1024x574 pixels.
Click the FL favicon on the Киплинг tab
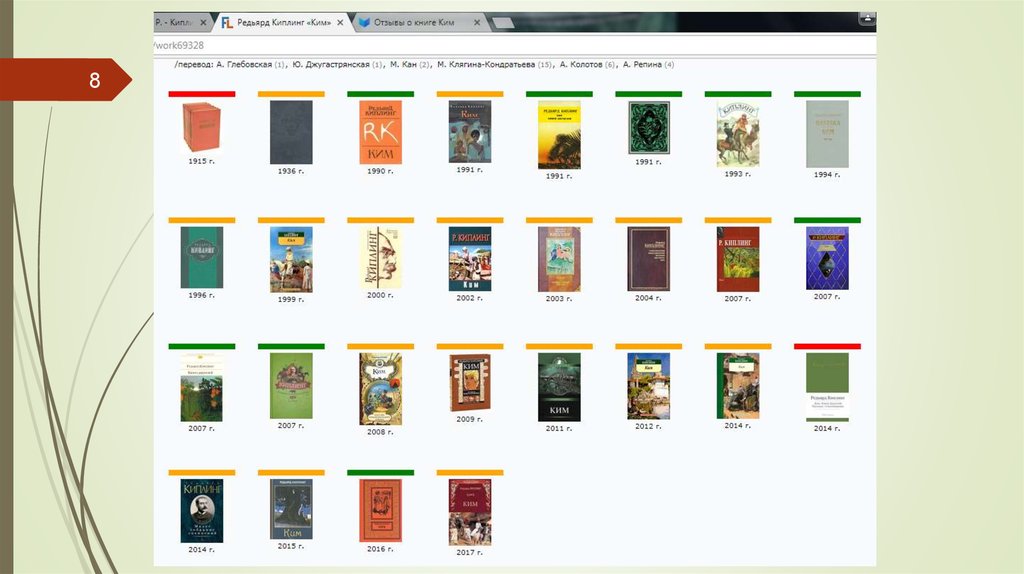pos(227,23)
